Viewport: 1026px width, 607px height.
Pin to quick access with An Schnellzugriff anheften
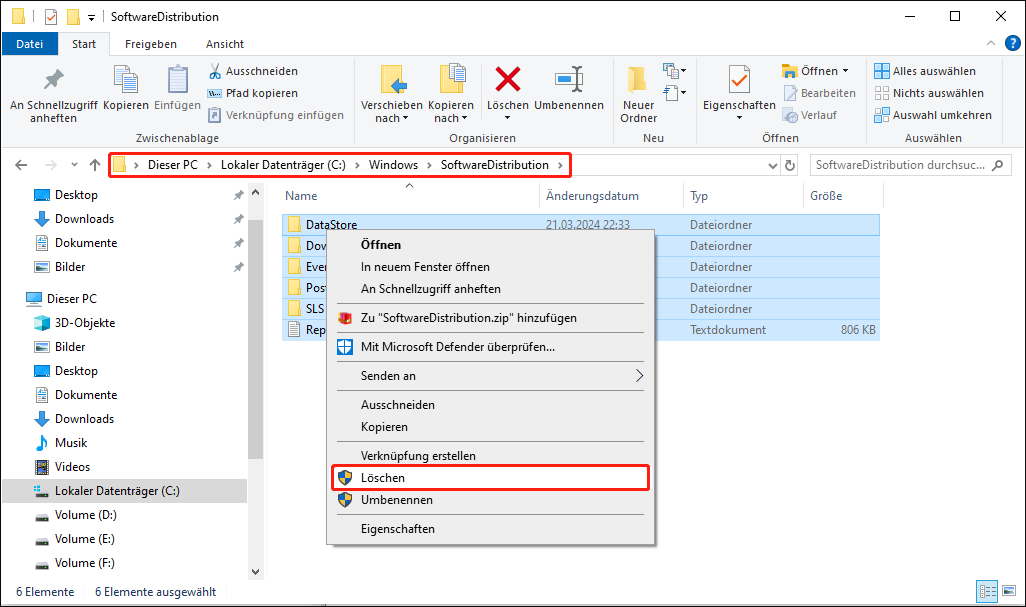[54, 95]
